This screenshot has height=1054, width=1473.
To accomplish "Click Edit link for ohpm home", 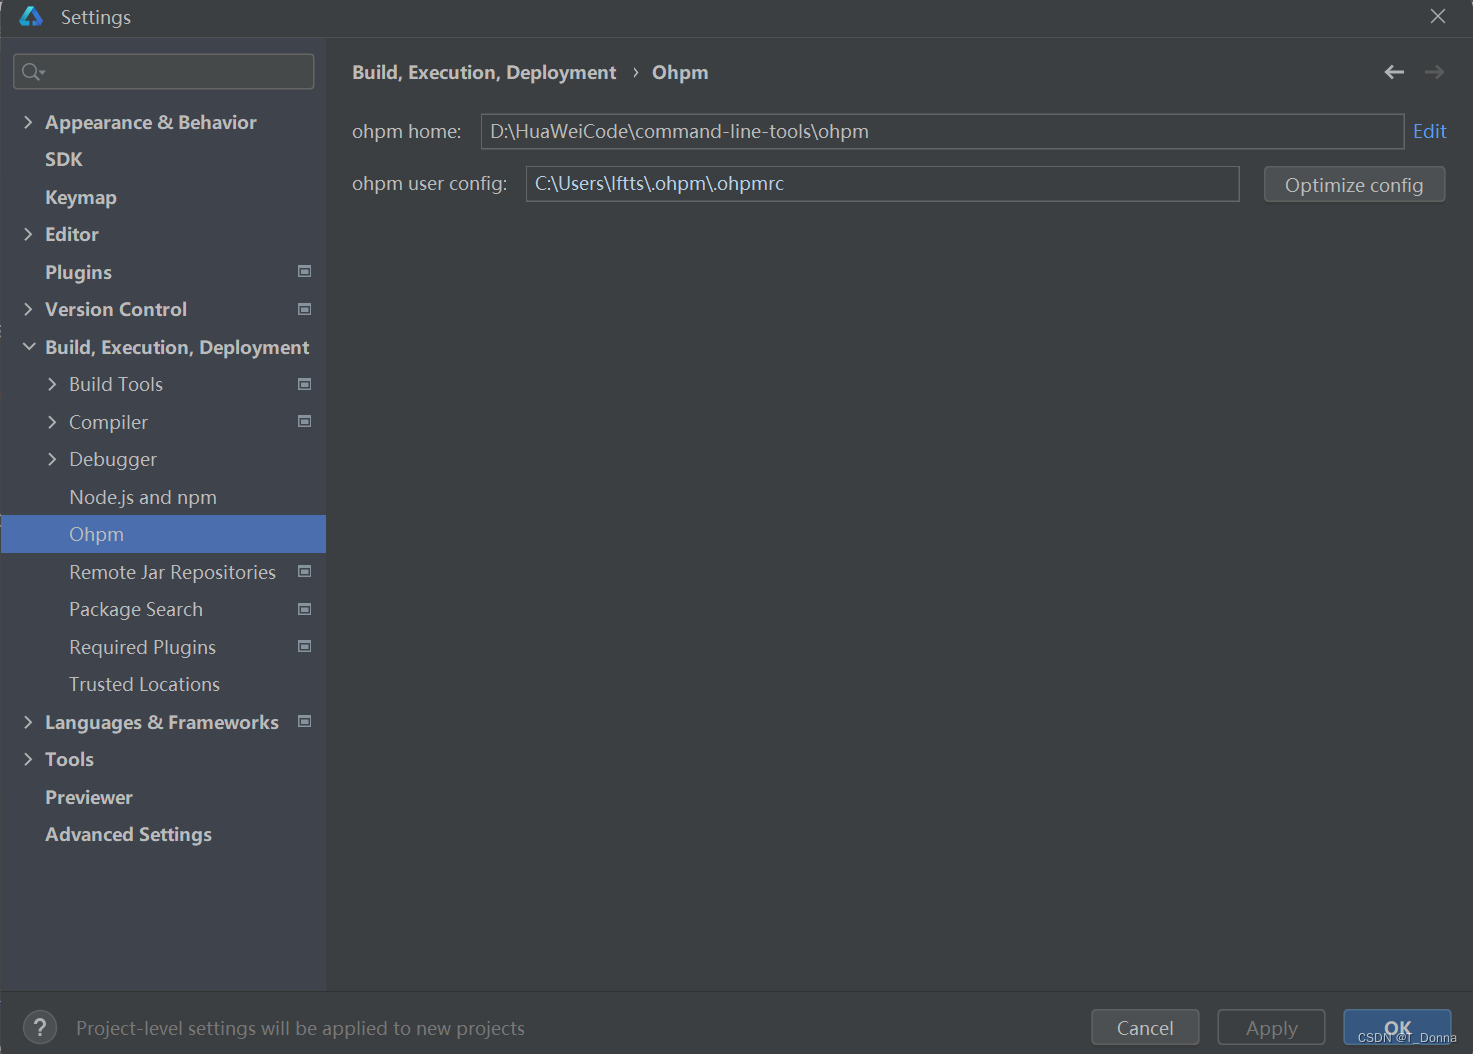I will (x=1429, y=131).
